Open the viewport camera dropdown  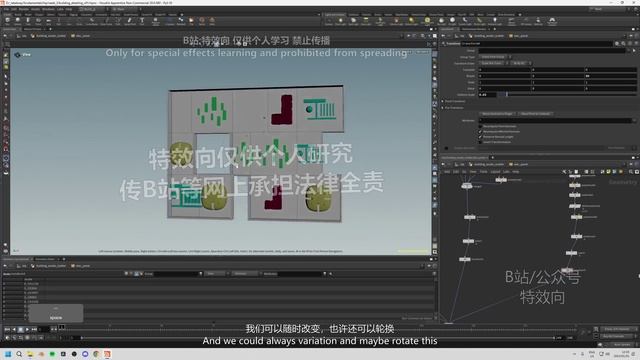[x=422, y=52]
